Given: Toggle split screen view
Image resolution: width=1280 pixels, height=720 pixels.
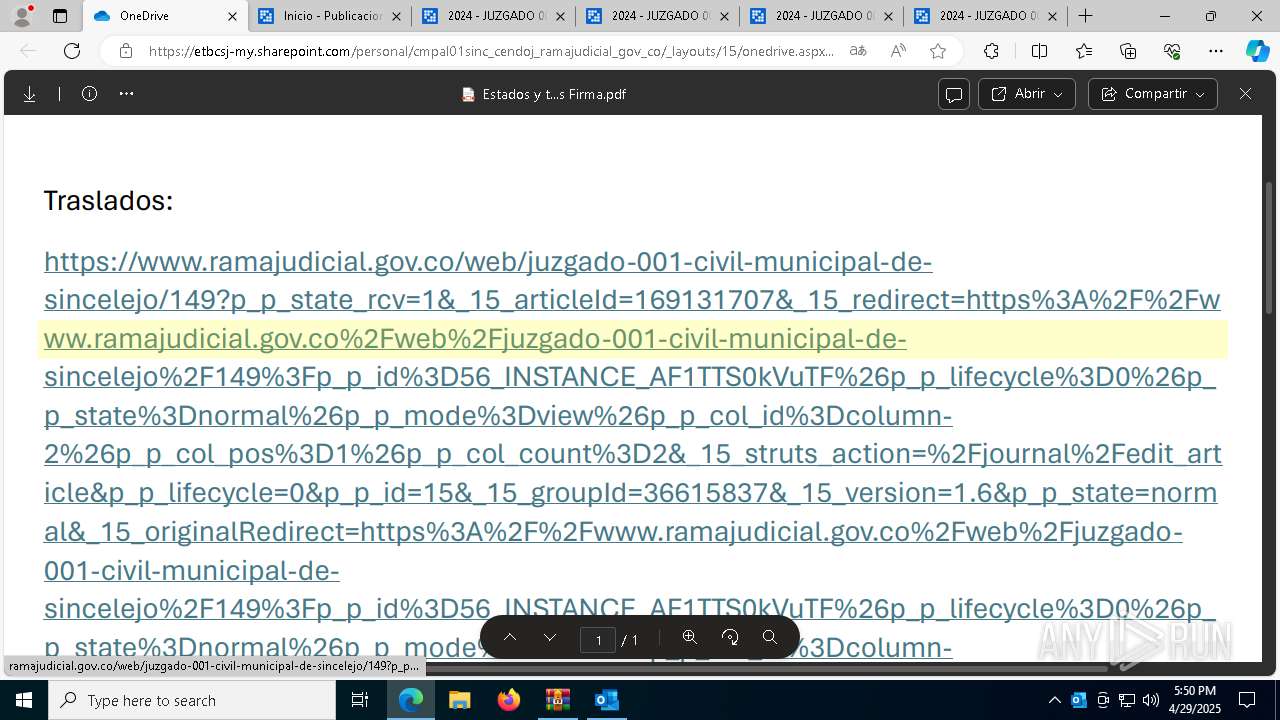Looking at the screenshot, I should coord(1039,51).
